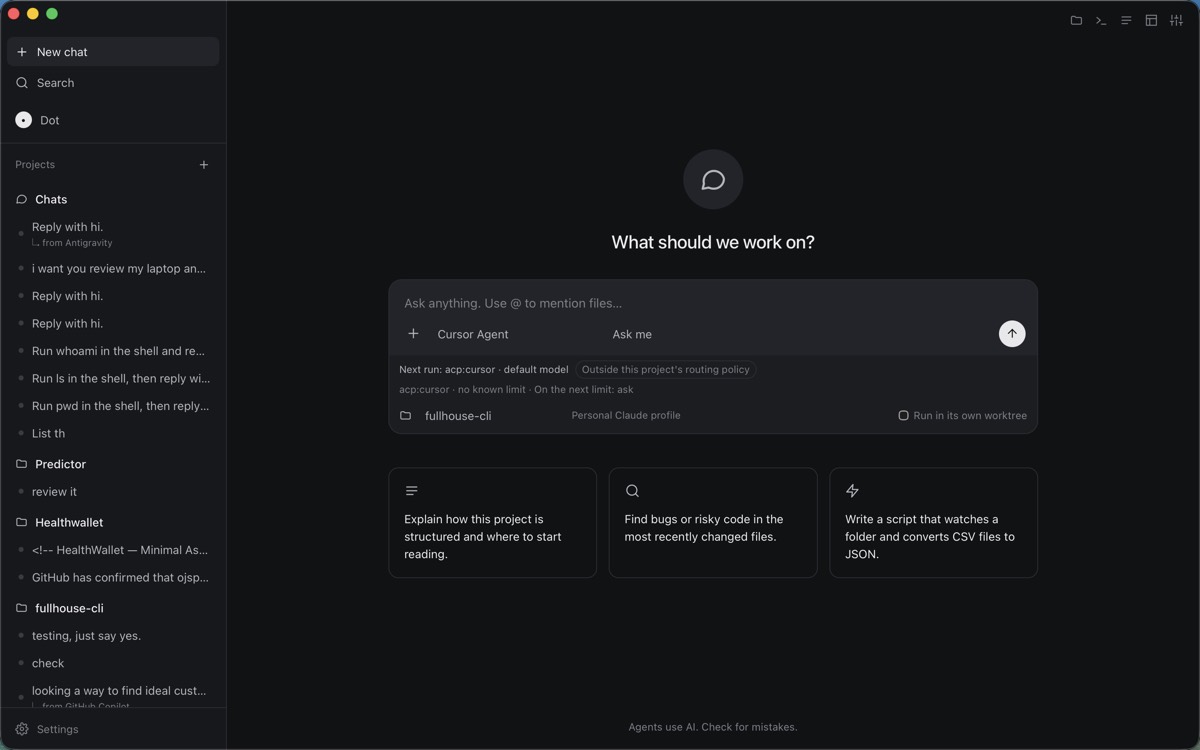Click 'Agents use AI. Check for mistakes.' text
The height and width of the screenshot is (750, 1200).
[x=713, y=727]
